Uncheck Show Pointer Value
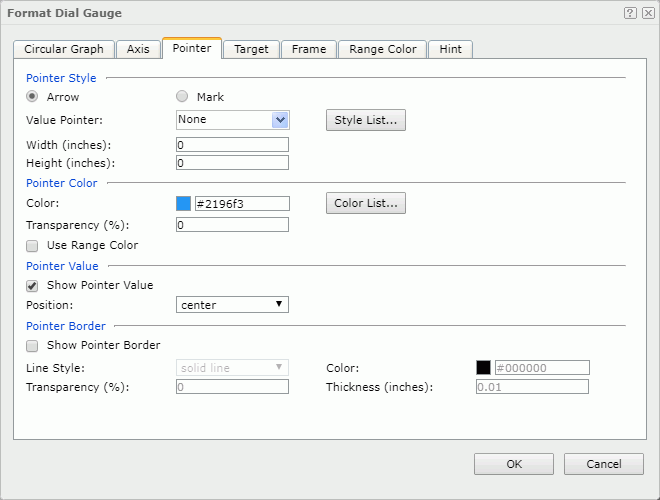660x500 pixels. tap(33, 285)
